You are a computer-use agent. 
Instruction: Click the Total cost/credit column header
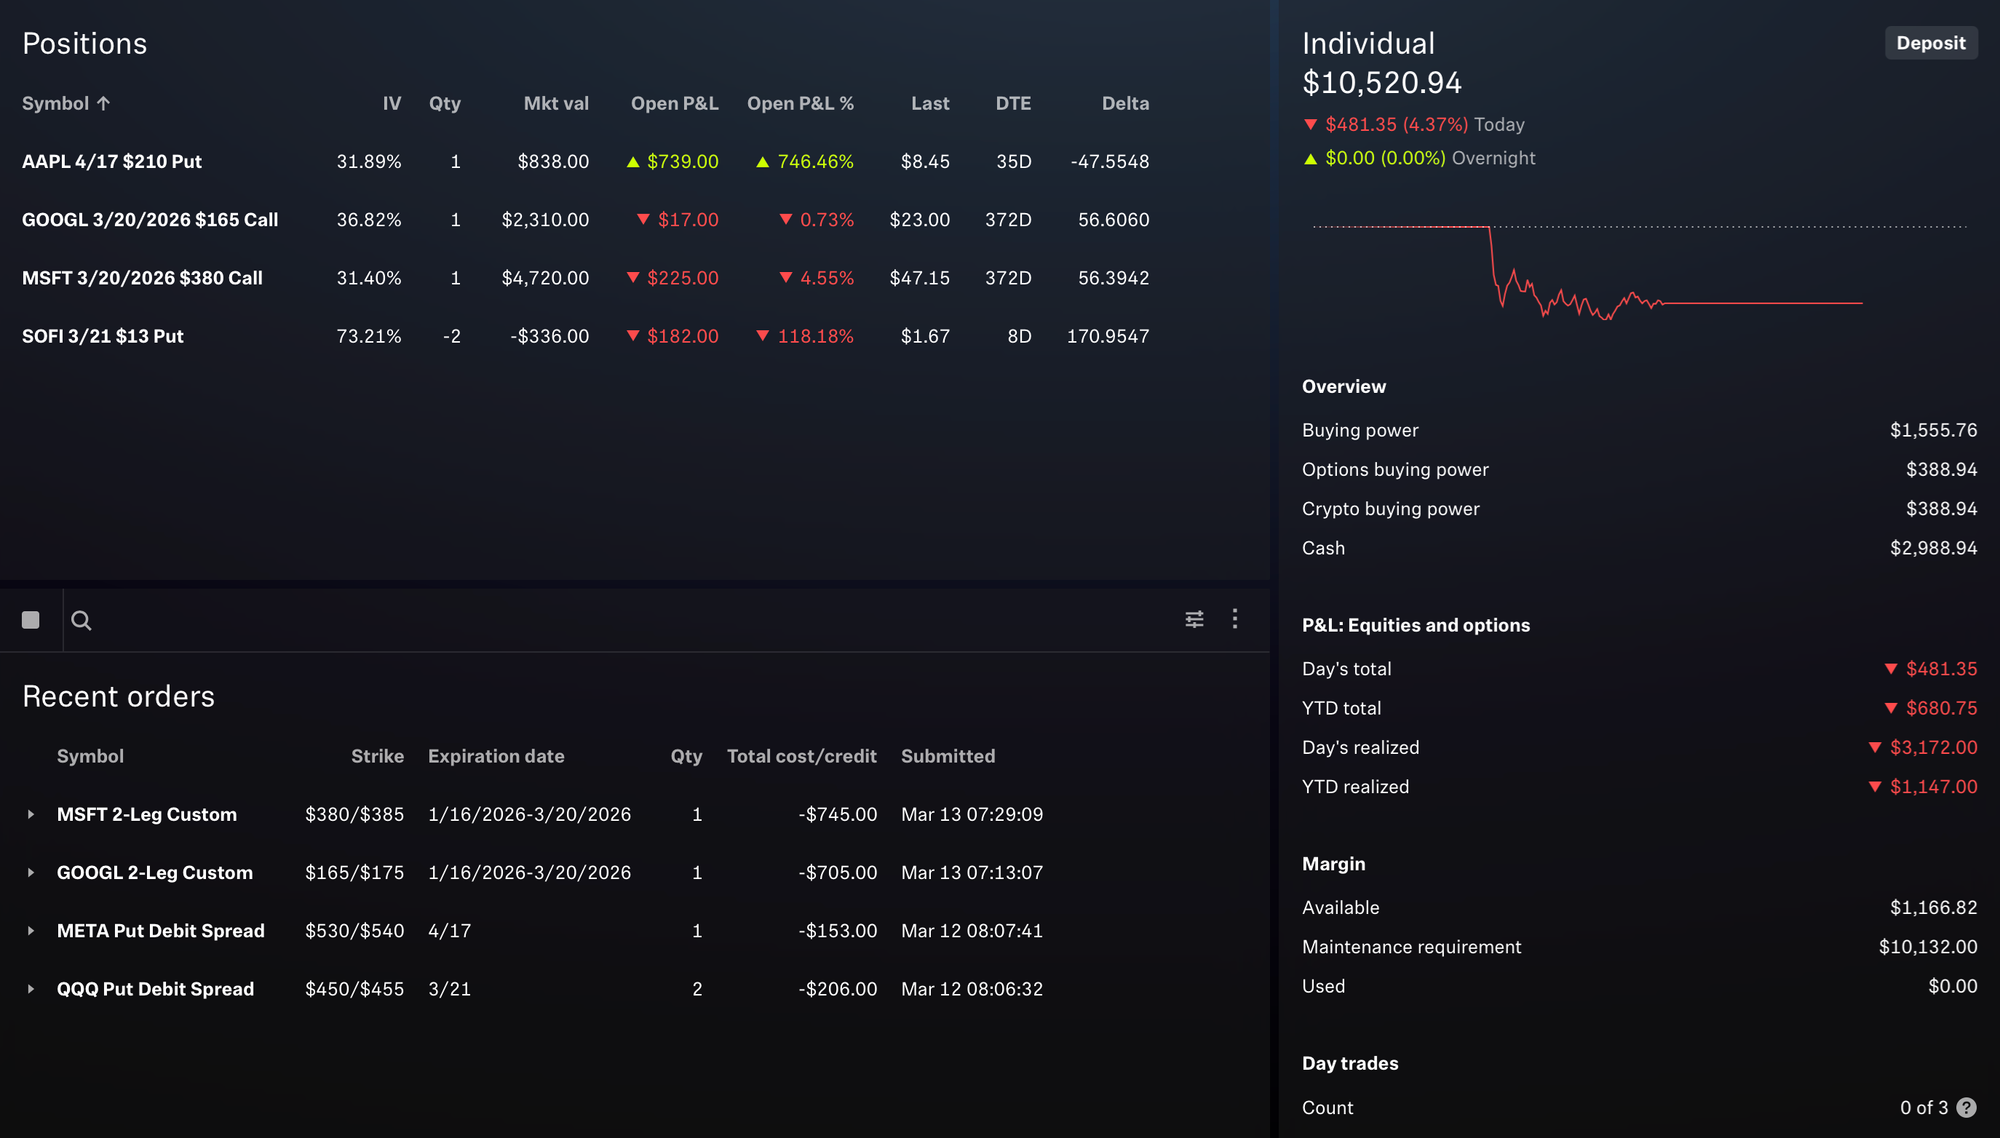(x=801, y=756)
